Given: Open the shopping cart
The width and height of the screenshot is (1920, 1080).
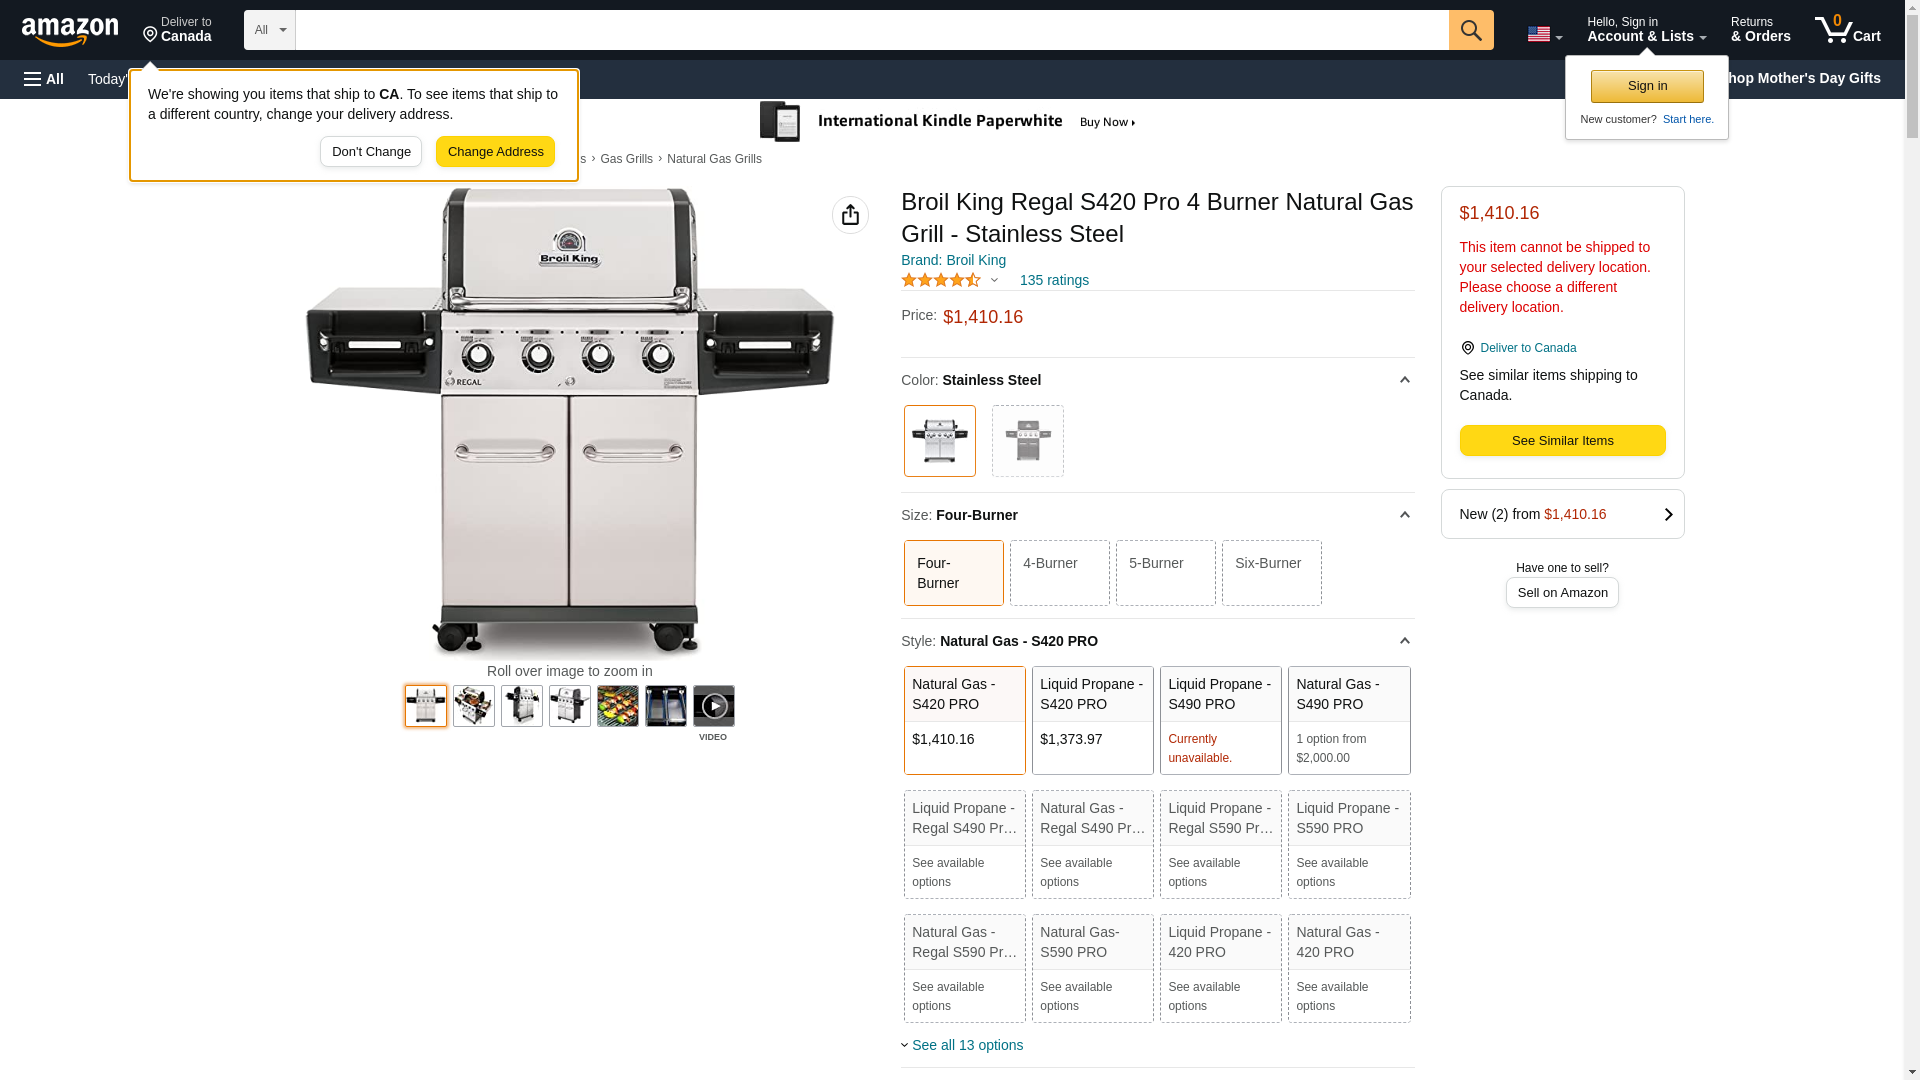Looking at the screenshot, I should point(1848,30).
